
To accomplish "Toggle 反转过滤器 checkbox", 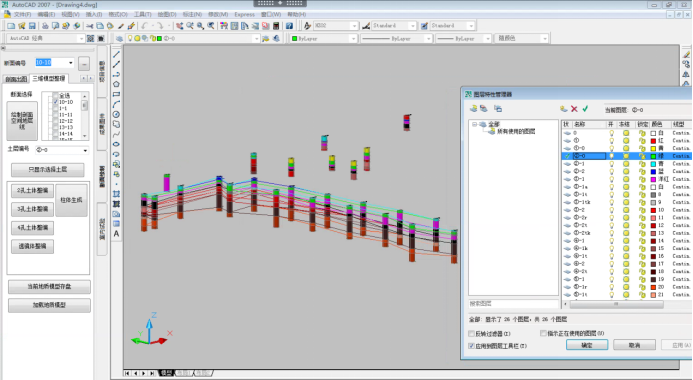I will (x=472, y=334).
